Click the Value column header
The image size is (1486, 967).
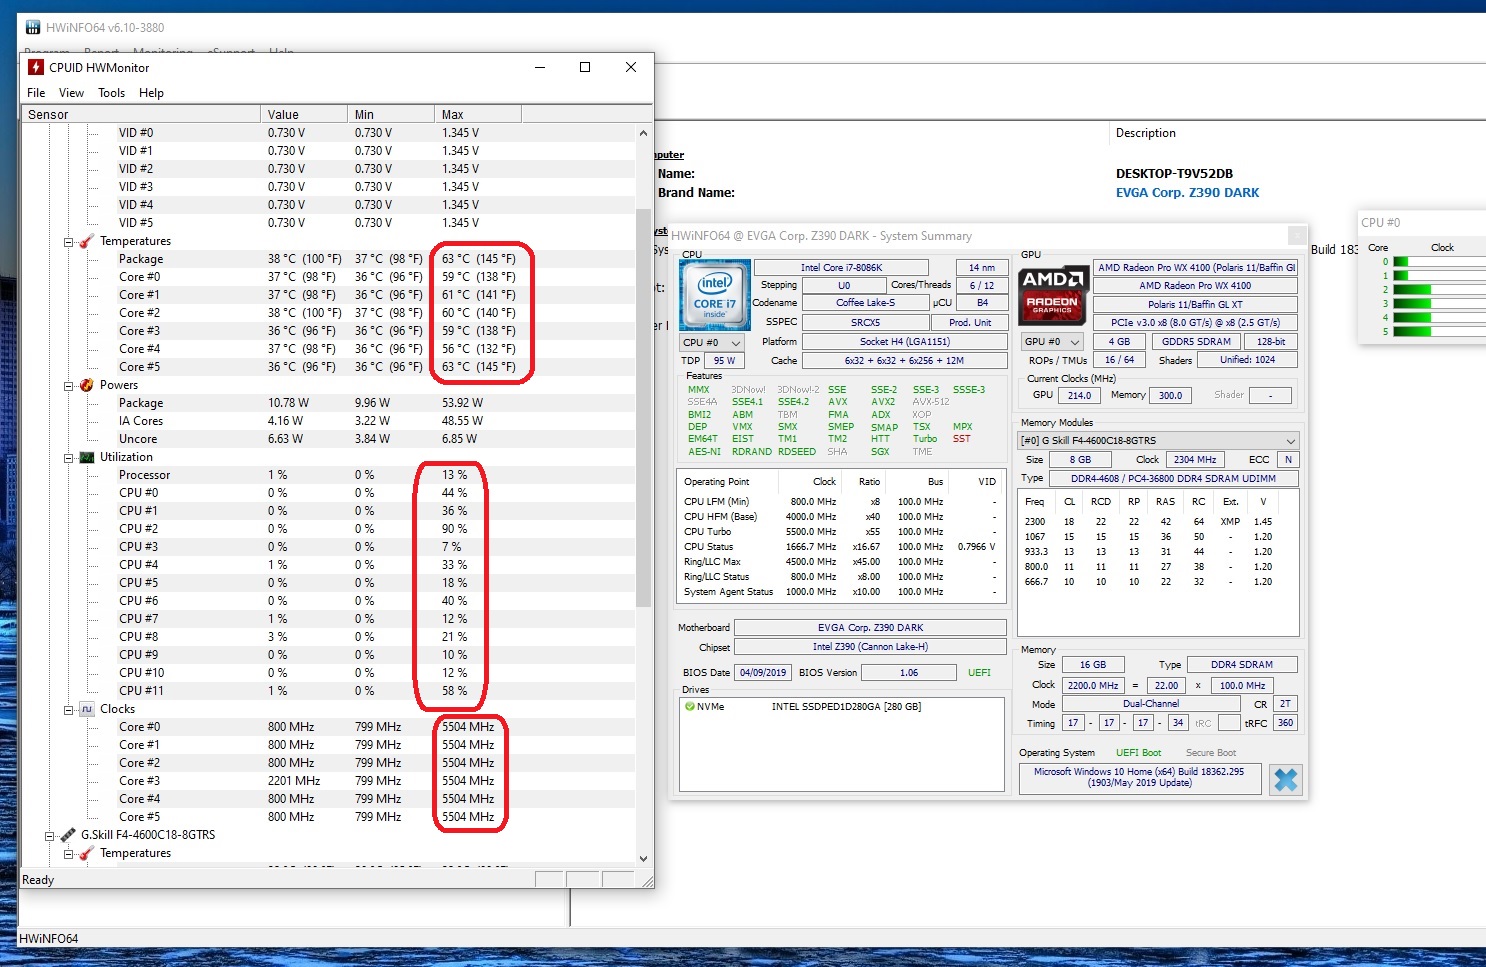(x=304, y=114)
